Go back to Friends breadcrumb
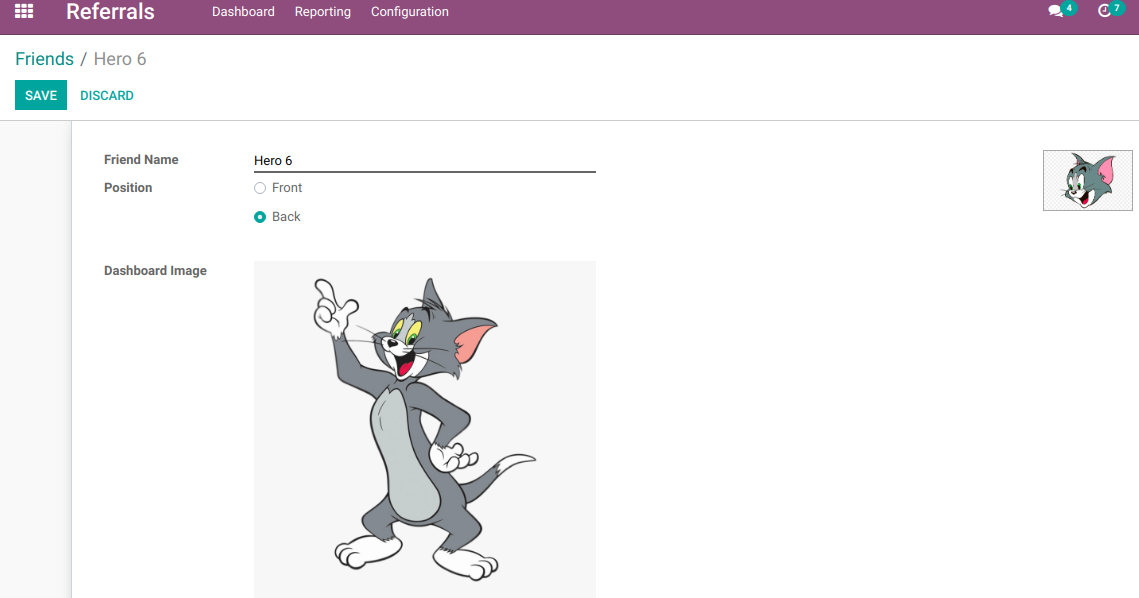Image resolution: width=1139 pixels, height=598 pixels. click(44, 59)
